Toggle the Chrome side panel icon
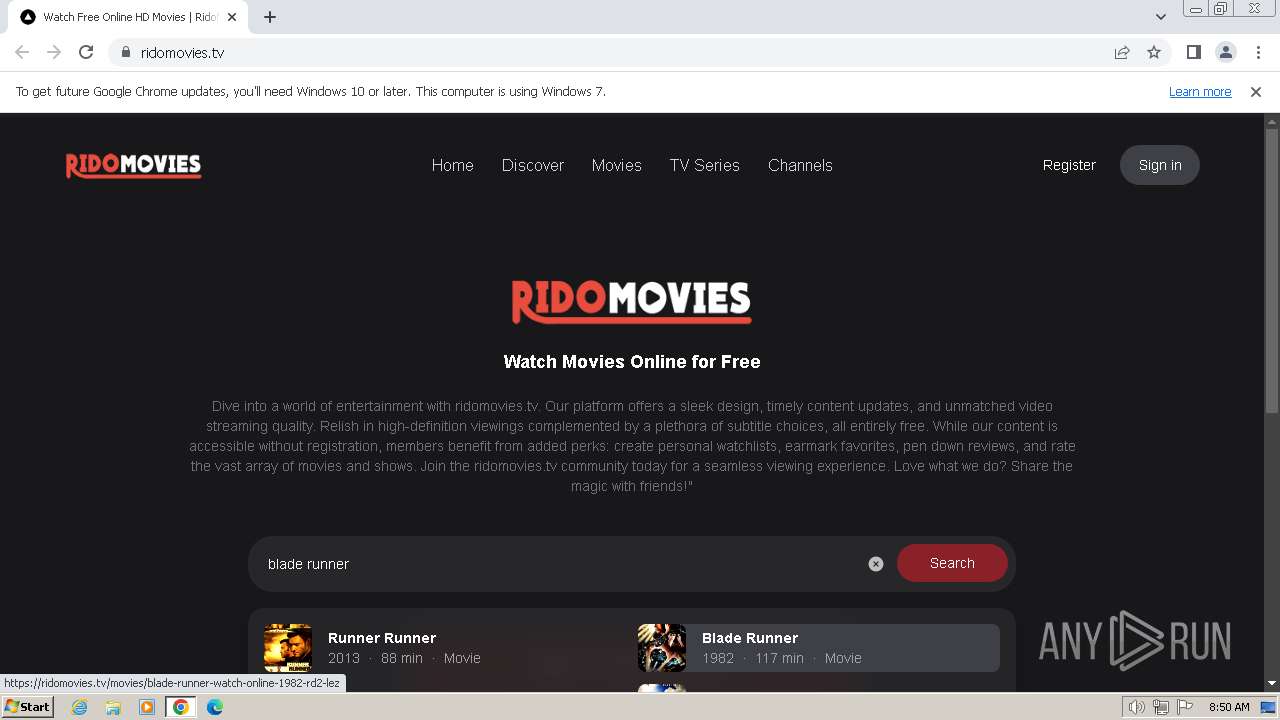The height and width of the screenshot is (720, 1280). (x=1193, y=52)
